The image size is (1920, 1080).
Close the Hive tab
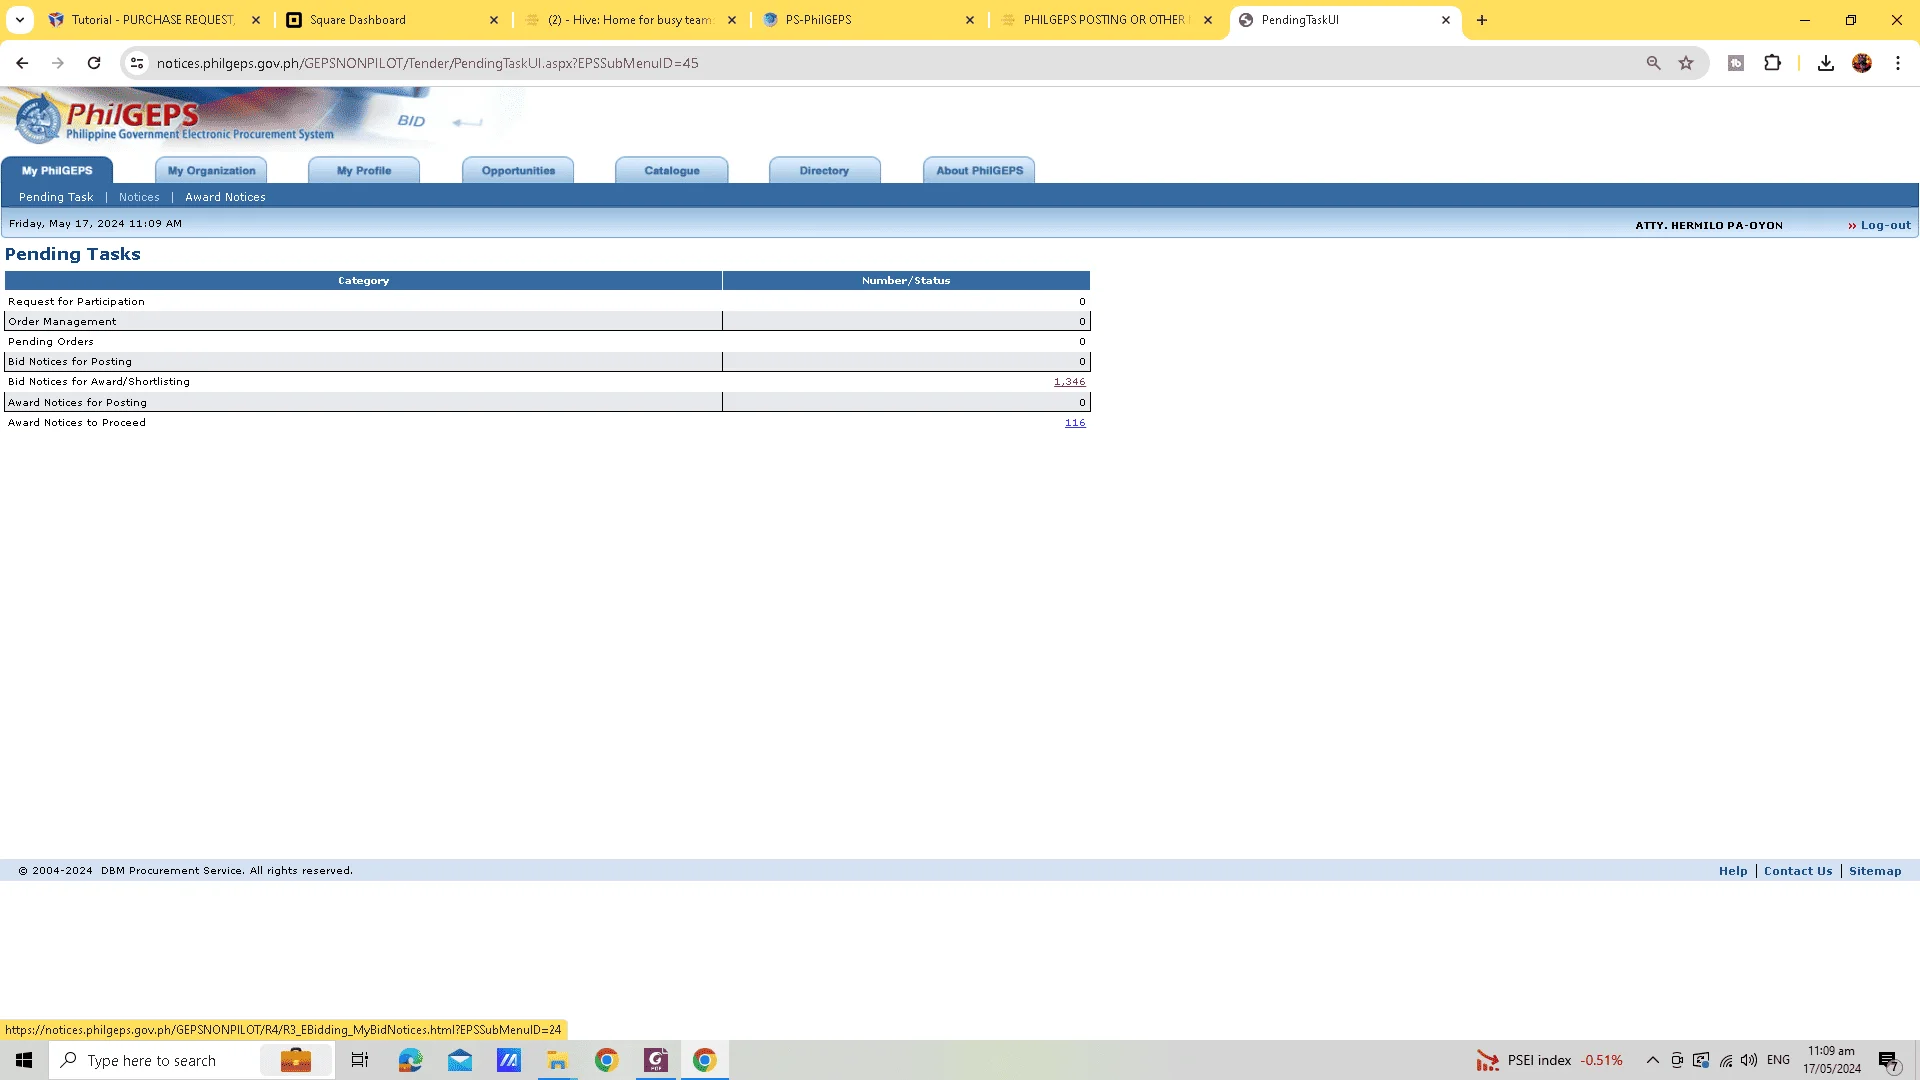[x=732, y=20]
